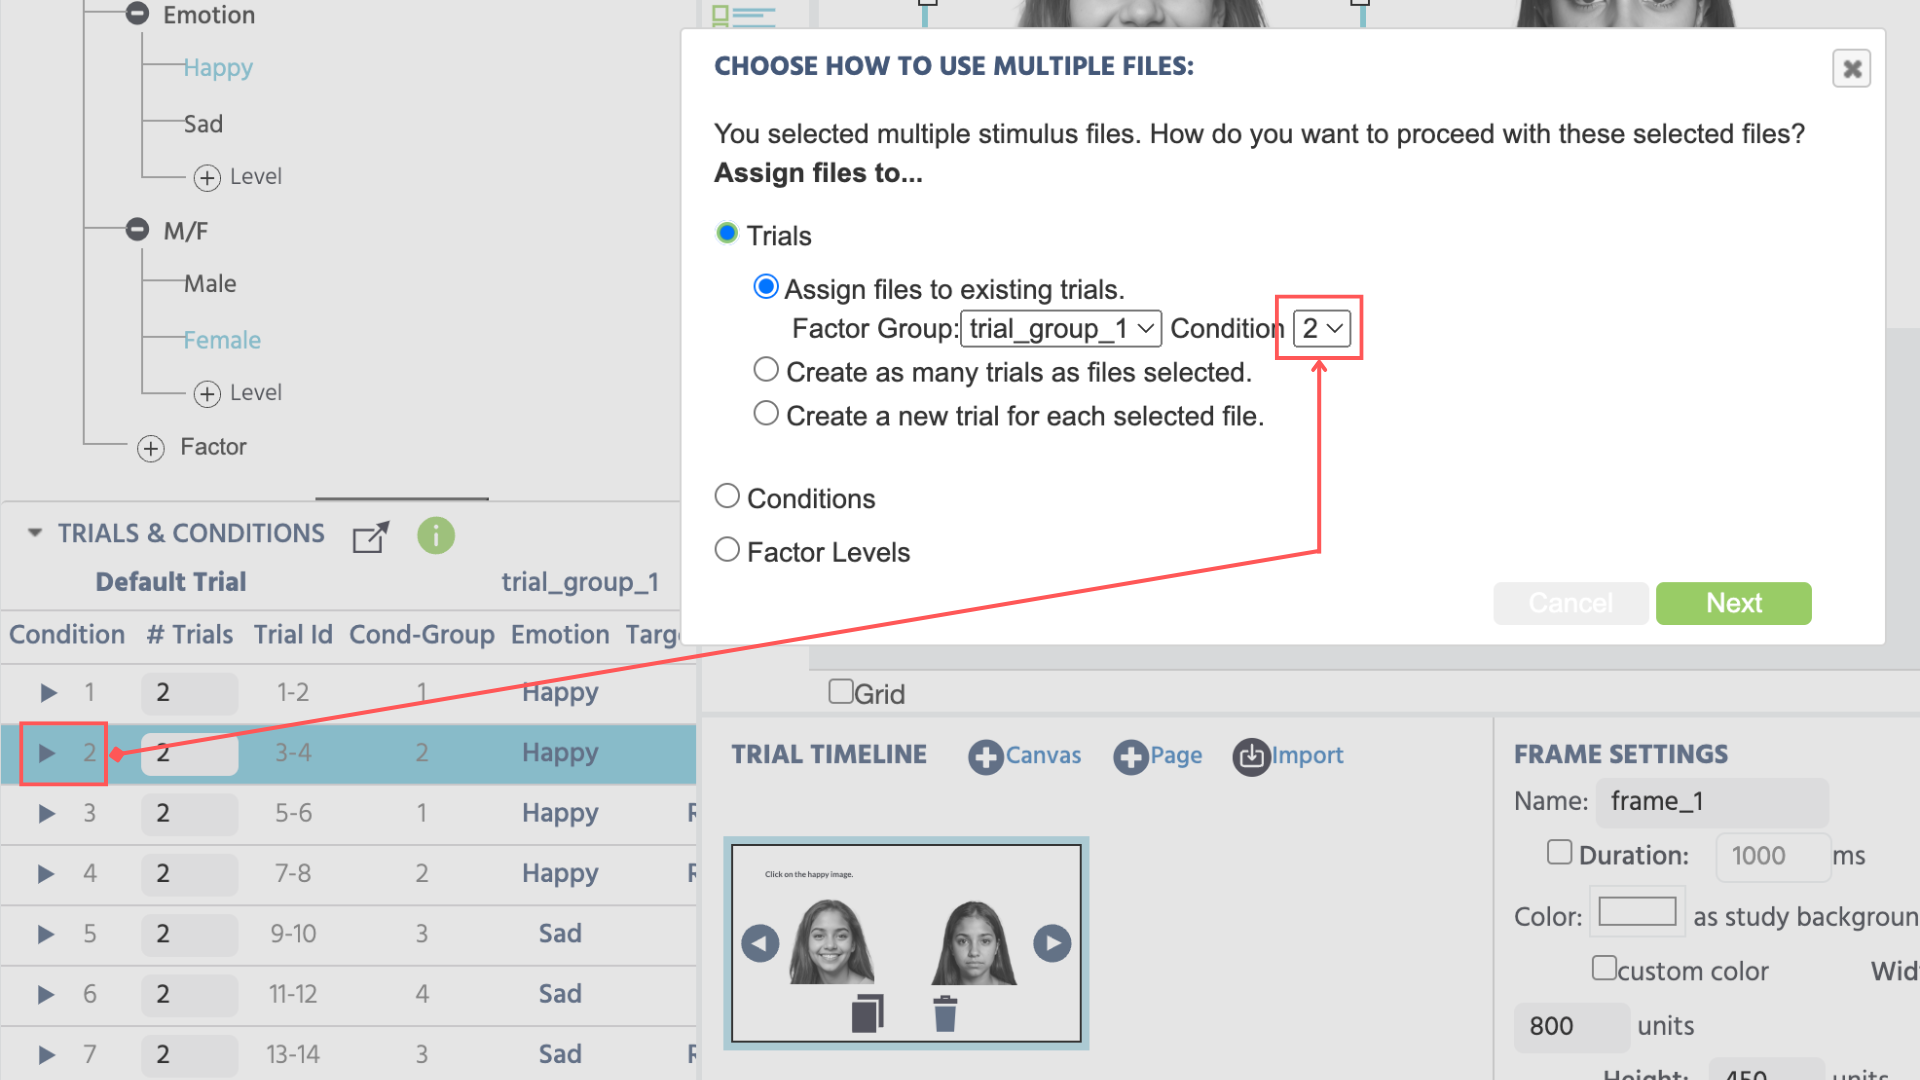Click the trash icon under the frame thumbnail

(x=945, y=1013)
